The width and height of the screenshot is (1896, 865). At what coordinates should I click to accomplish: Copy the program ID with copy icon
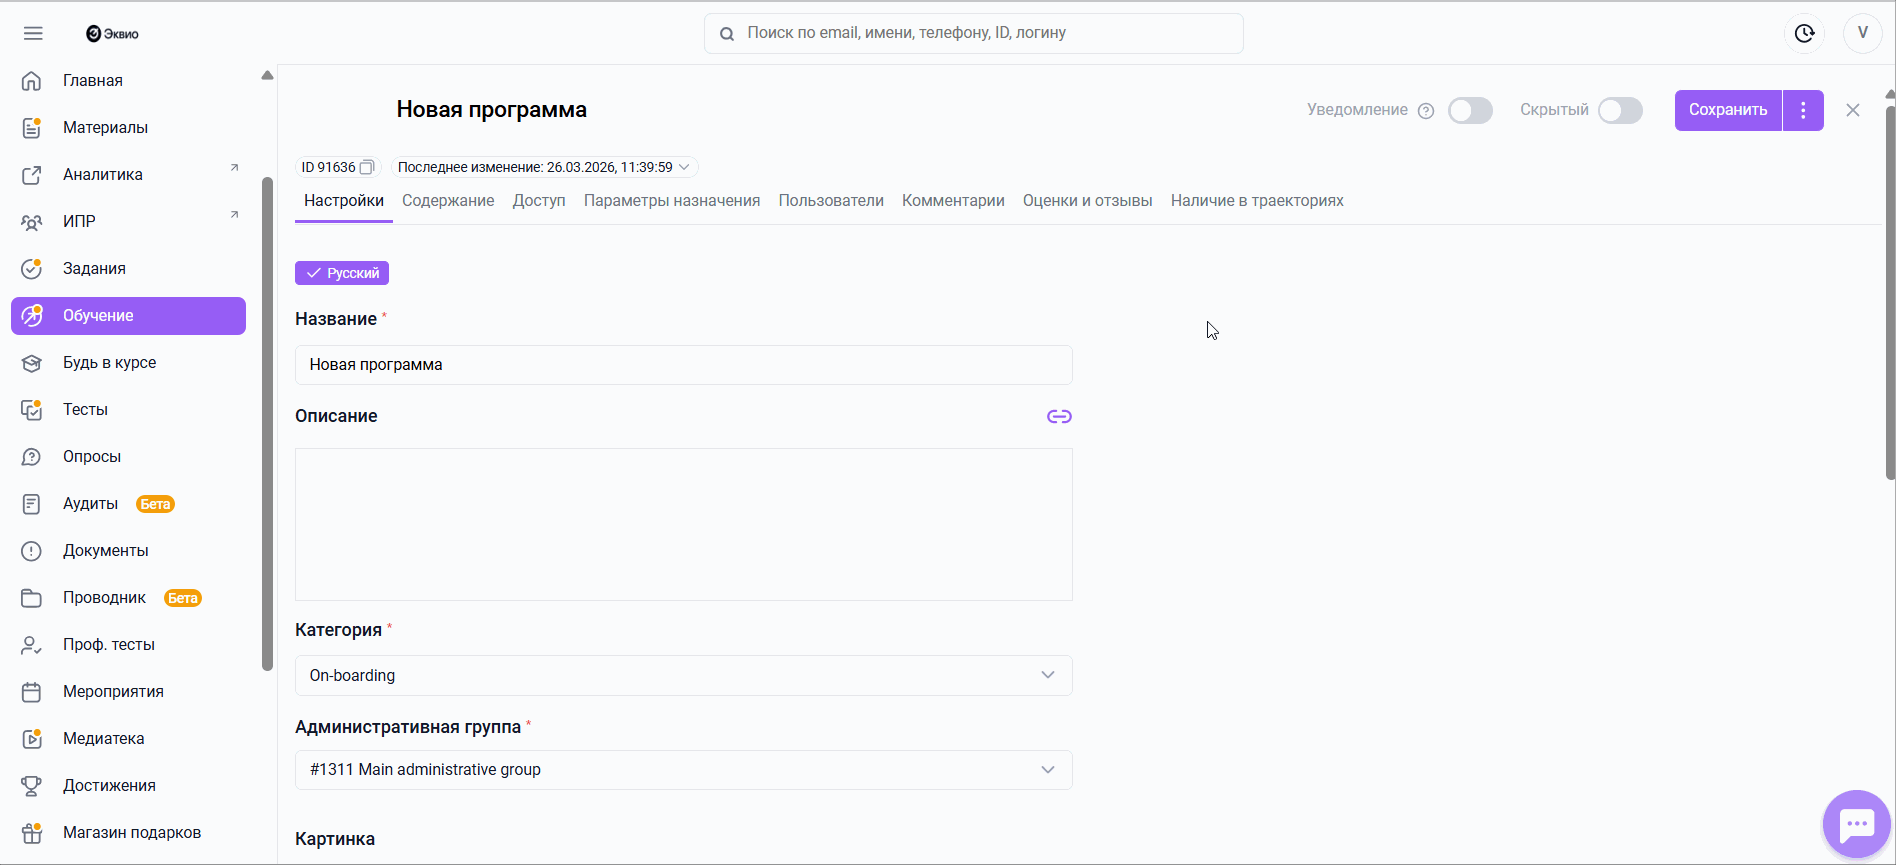(x=367, y=167)
